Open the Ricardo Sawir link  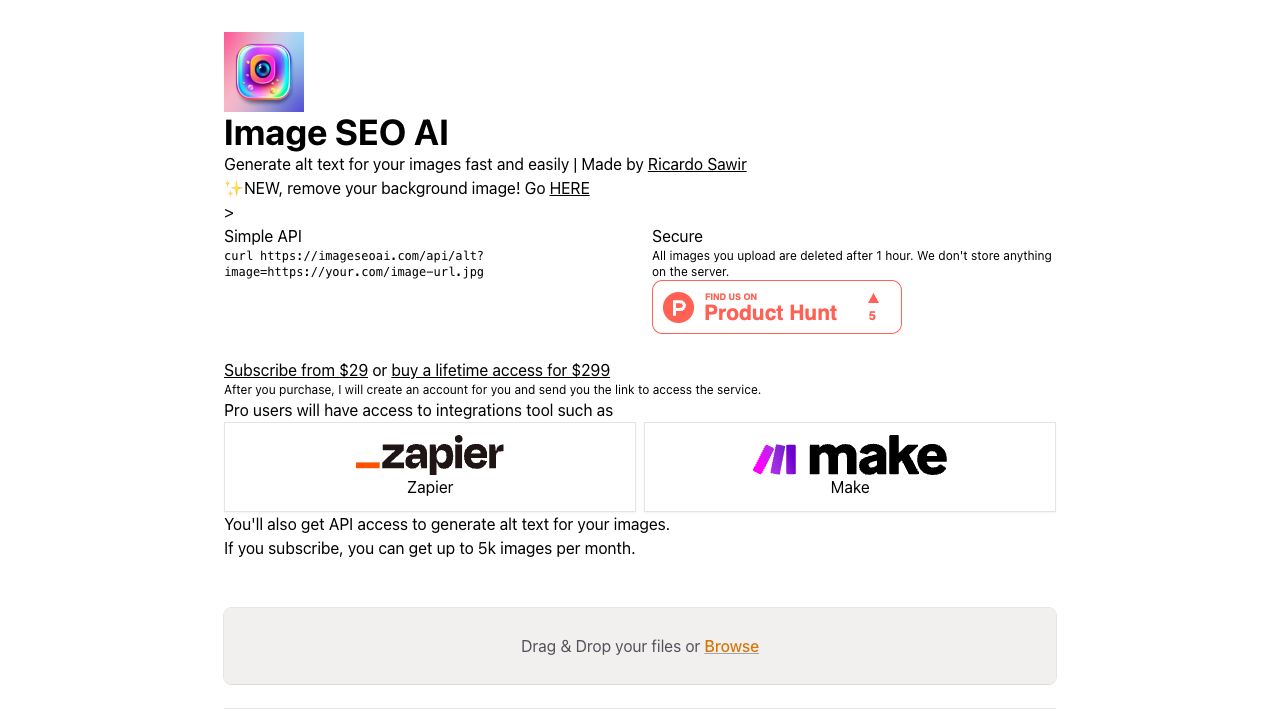coord(697,164)
